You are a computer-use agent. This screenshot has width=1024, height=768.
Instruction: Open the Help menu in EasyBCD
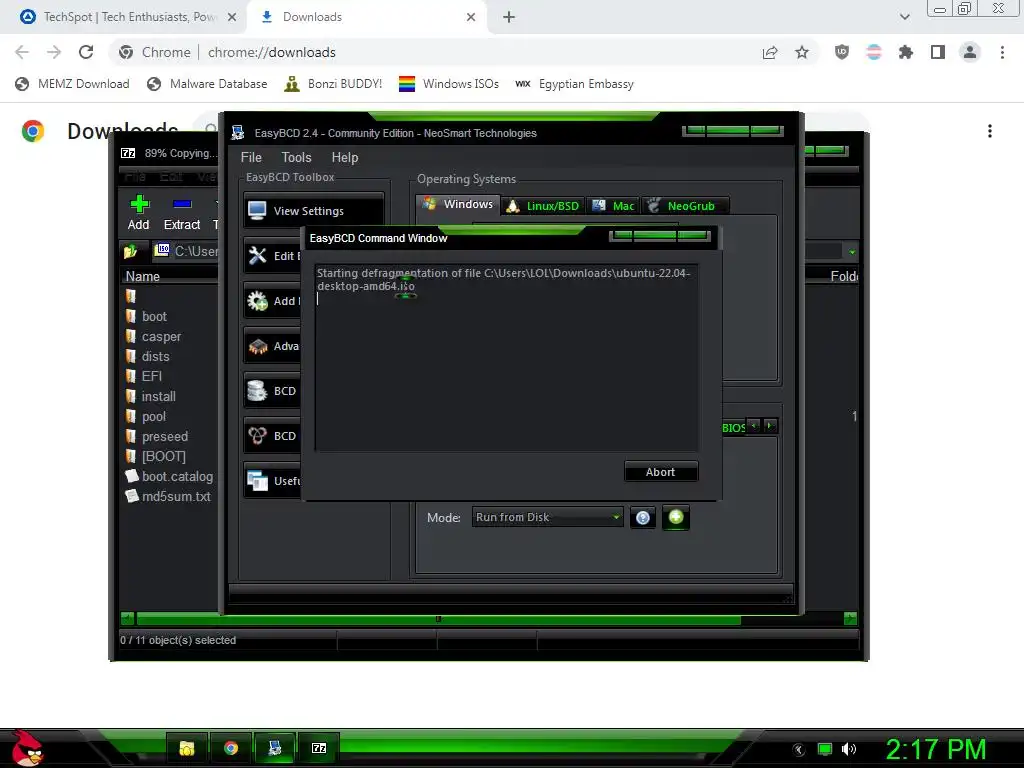(x=344, y=157)
